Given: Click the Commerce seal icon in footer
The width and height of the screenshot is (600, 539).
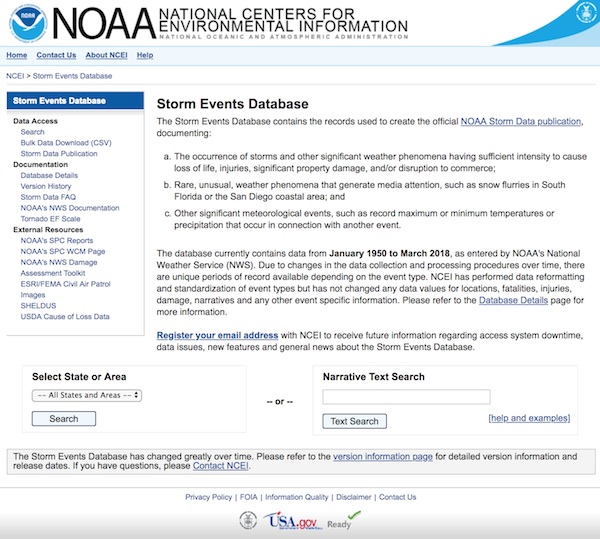Looking at the screenshot, I should (248, 520).
